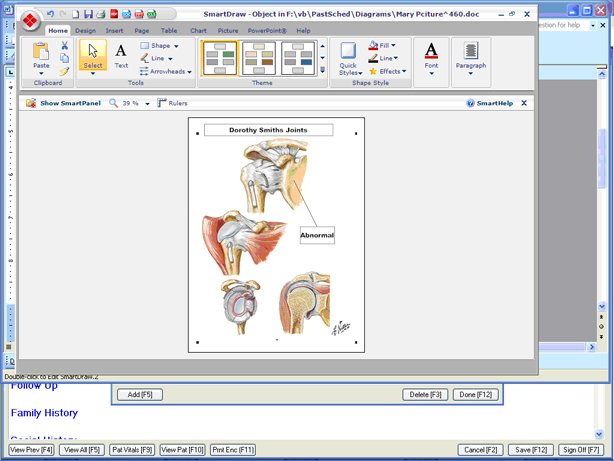
Task: Click the Copy icon in Clipboard group
Action: [65, 58]
